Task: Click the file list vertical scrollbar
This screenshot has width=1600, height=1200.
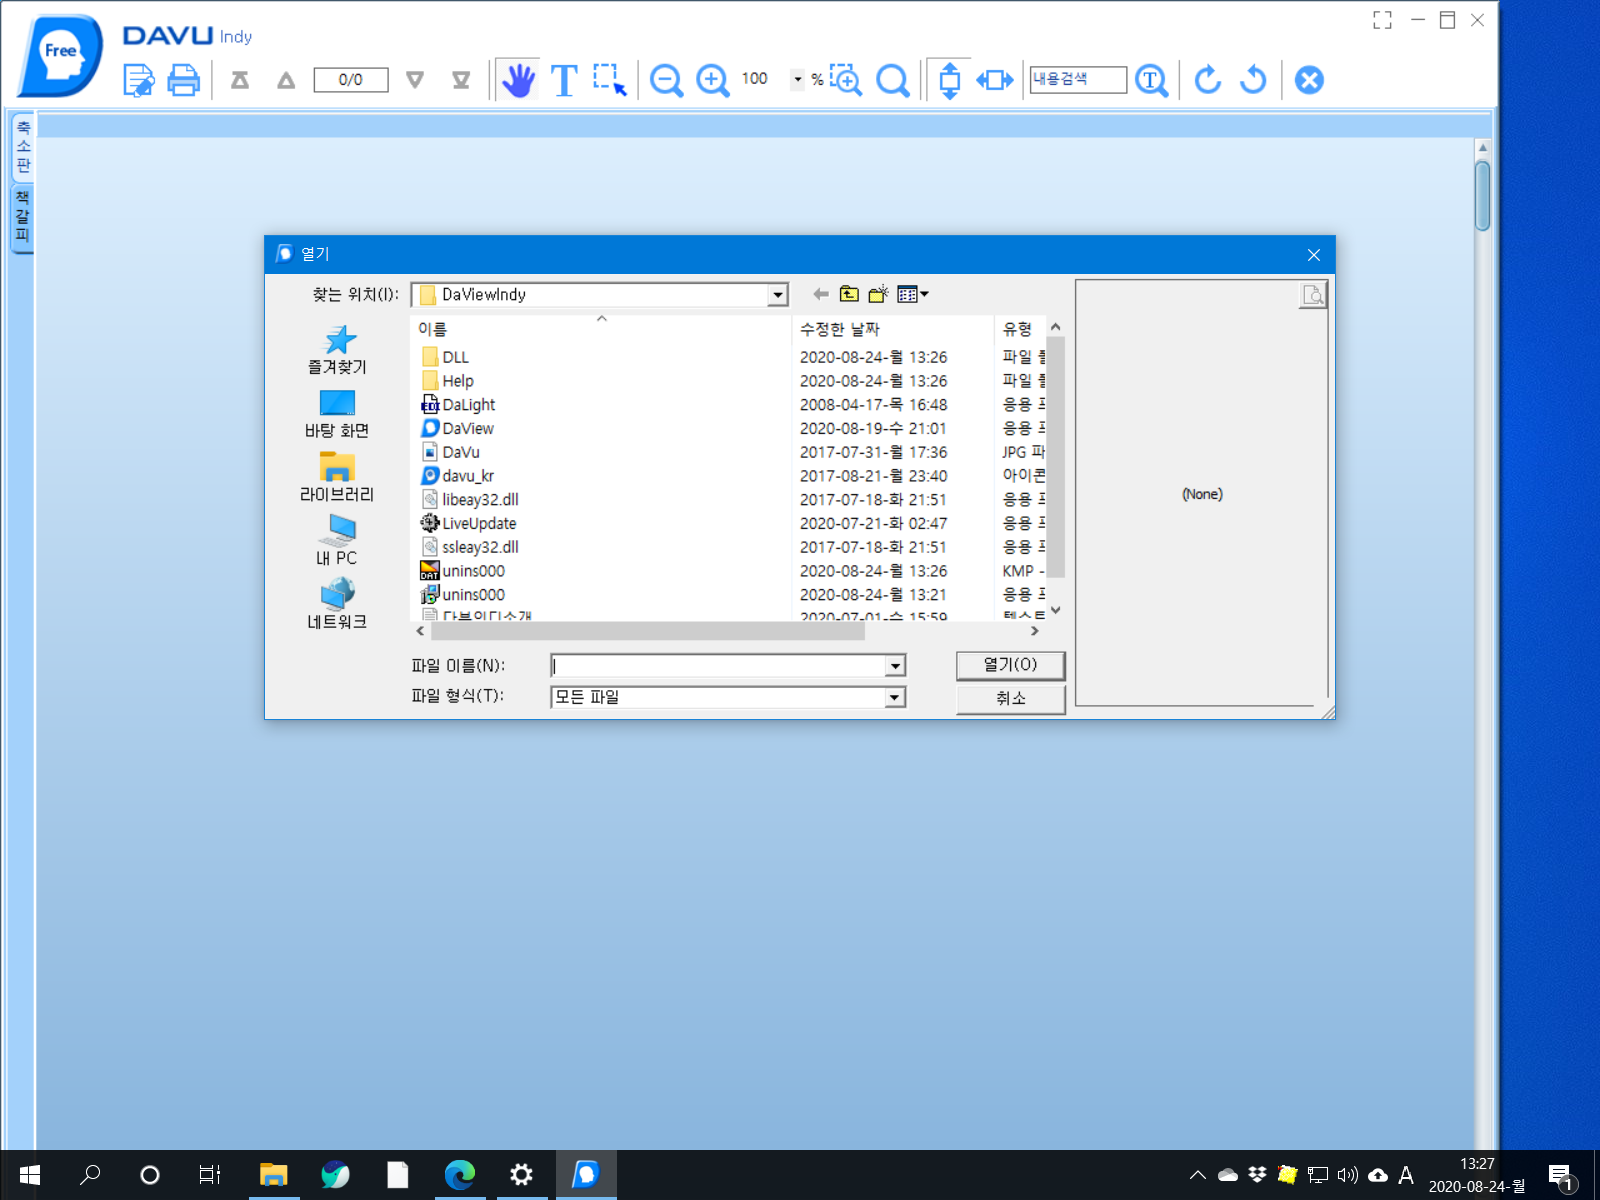Action: click(1055, 457)
